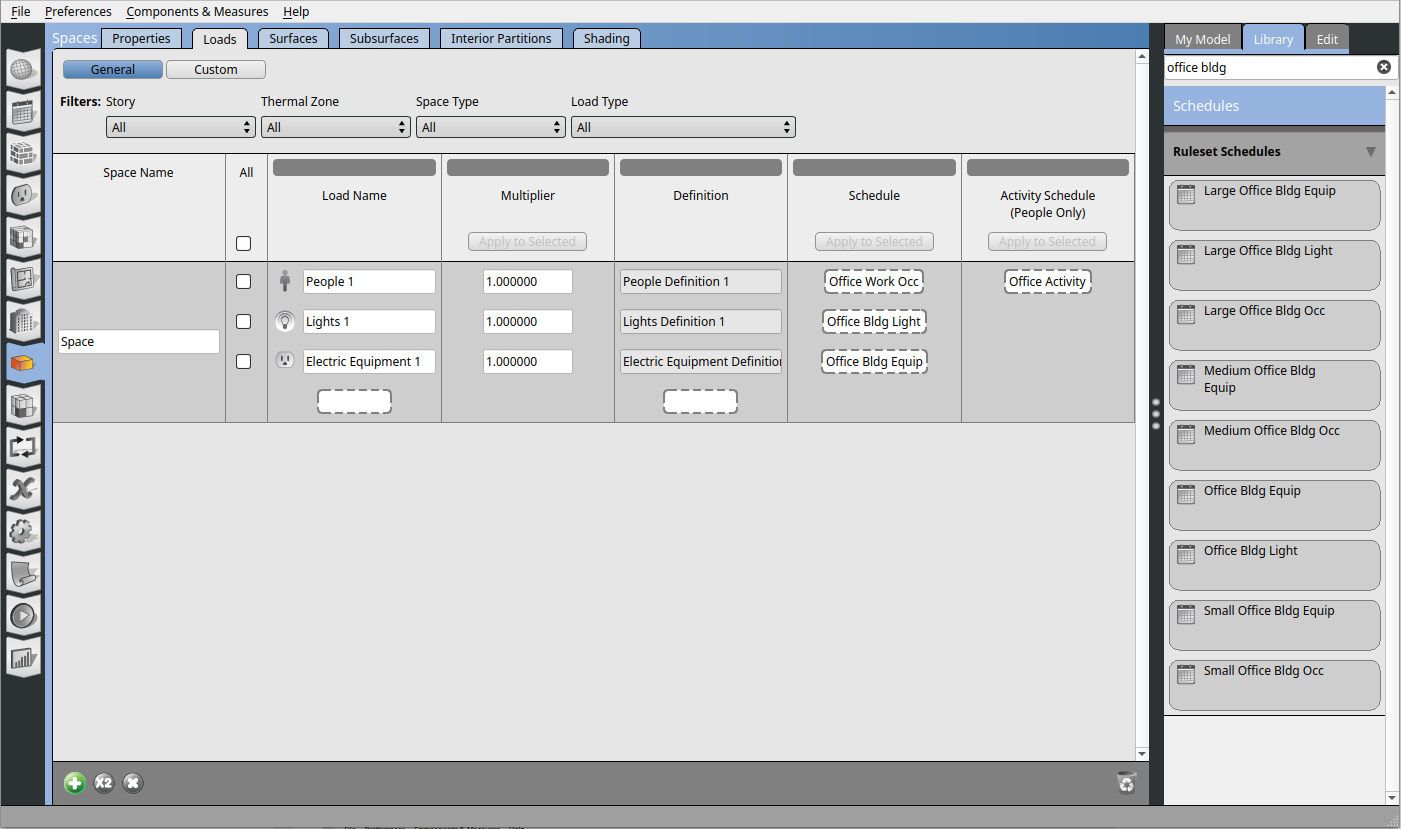The height and width of the screenshot is (829, 1401).
Task: Check the box for Lights 1 load
Action: coord(243,322)
